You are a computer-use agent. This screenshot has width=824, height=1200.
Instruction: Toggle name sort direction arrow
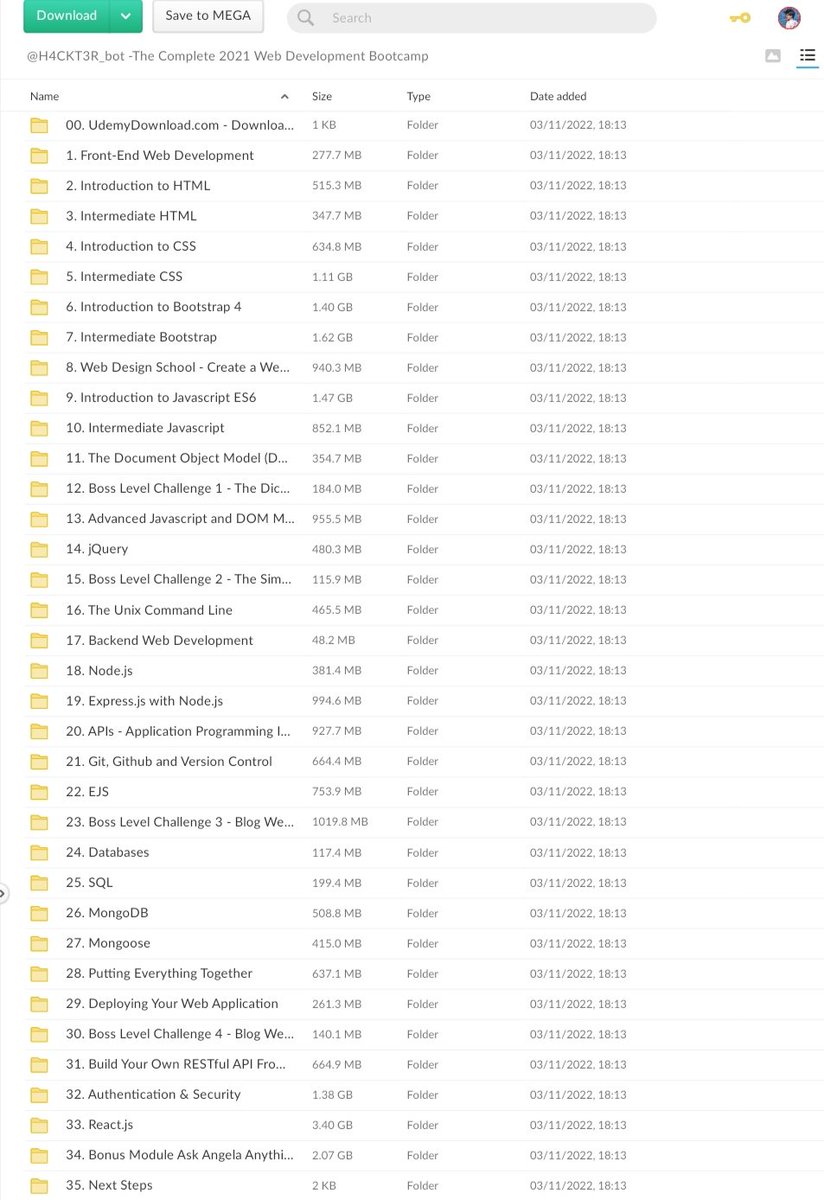(x=285, y=97)
